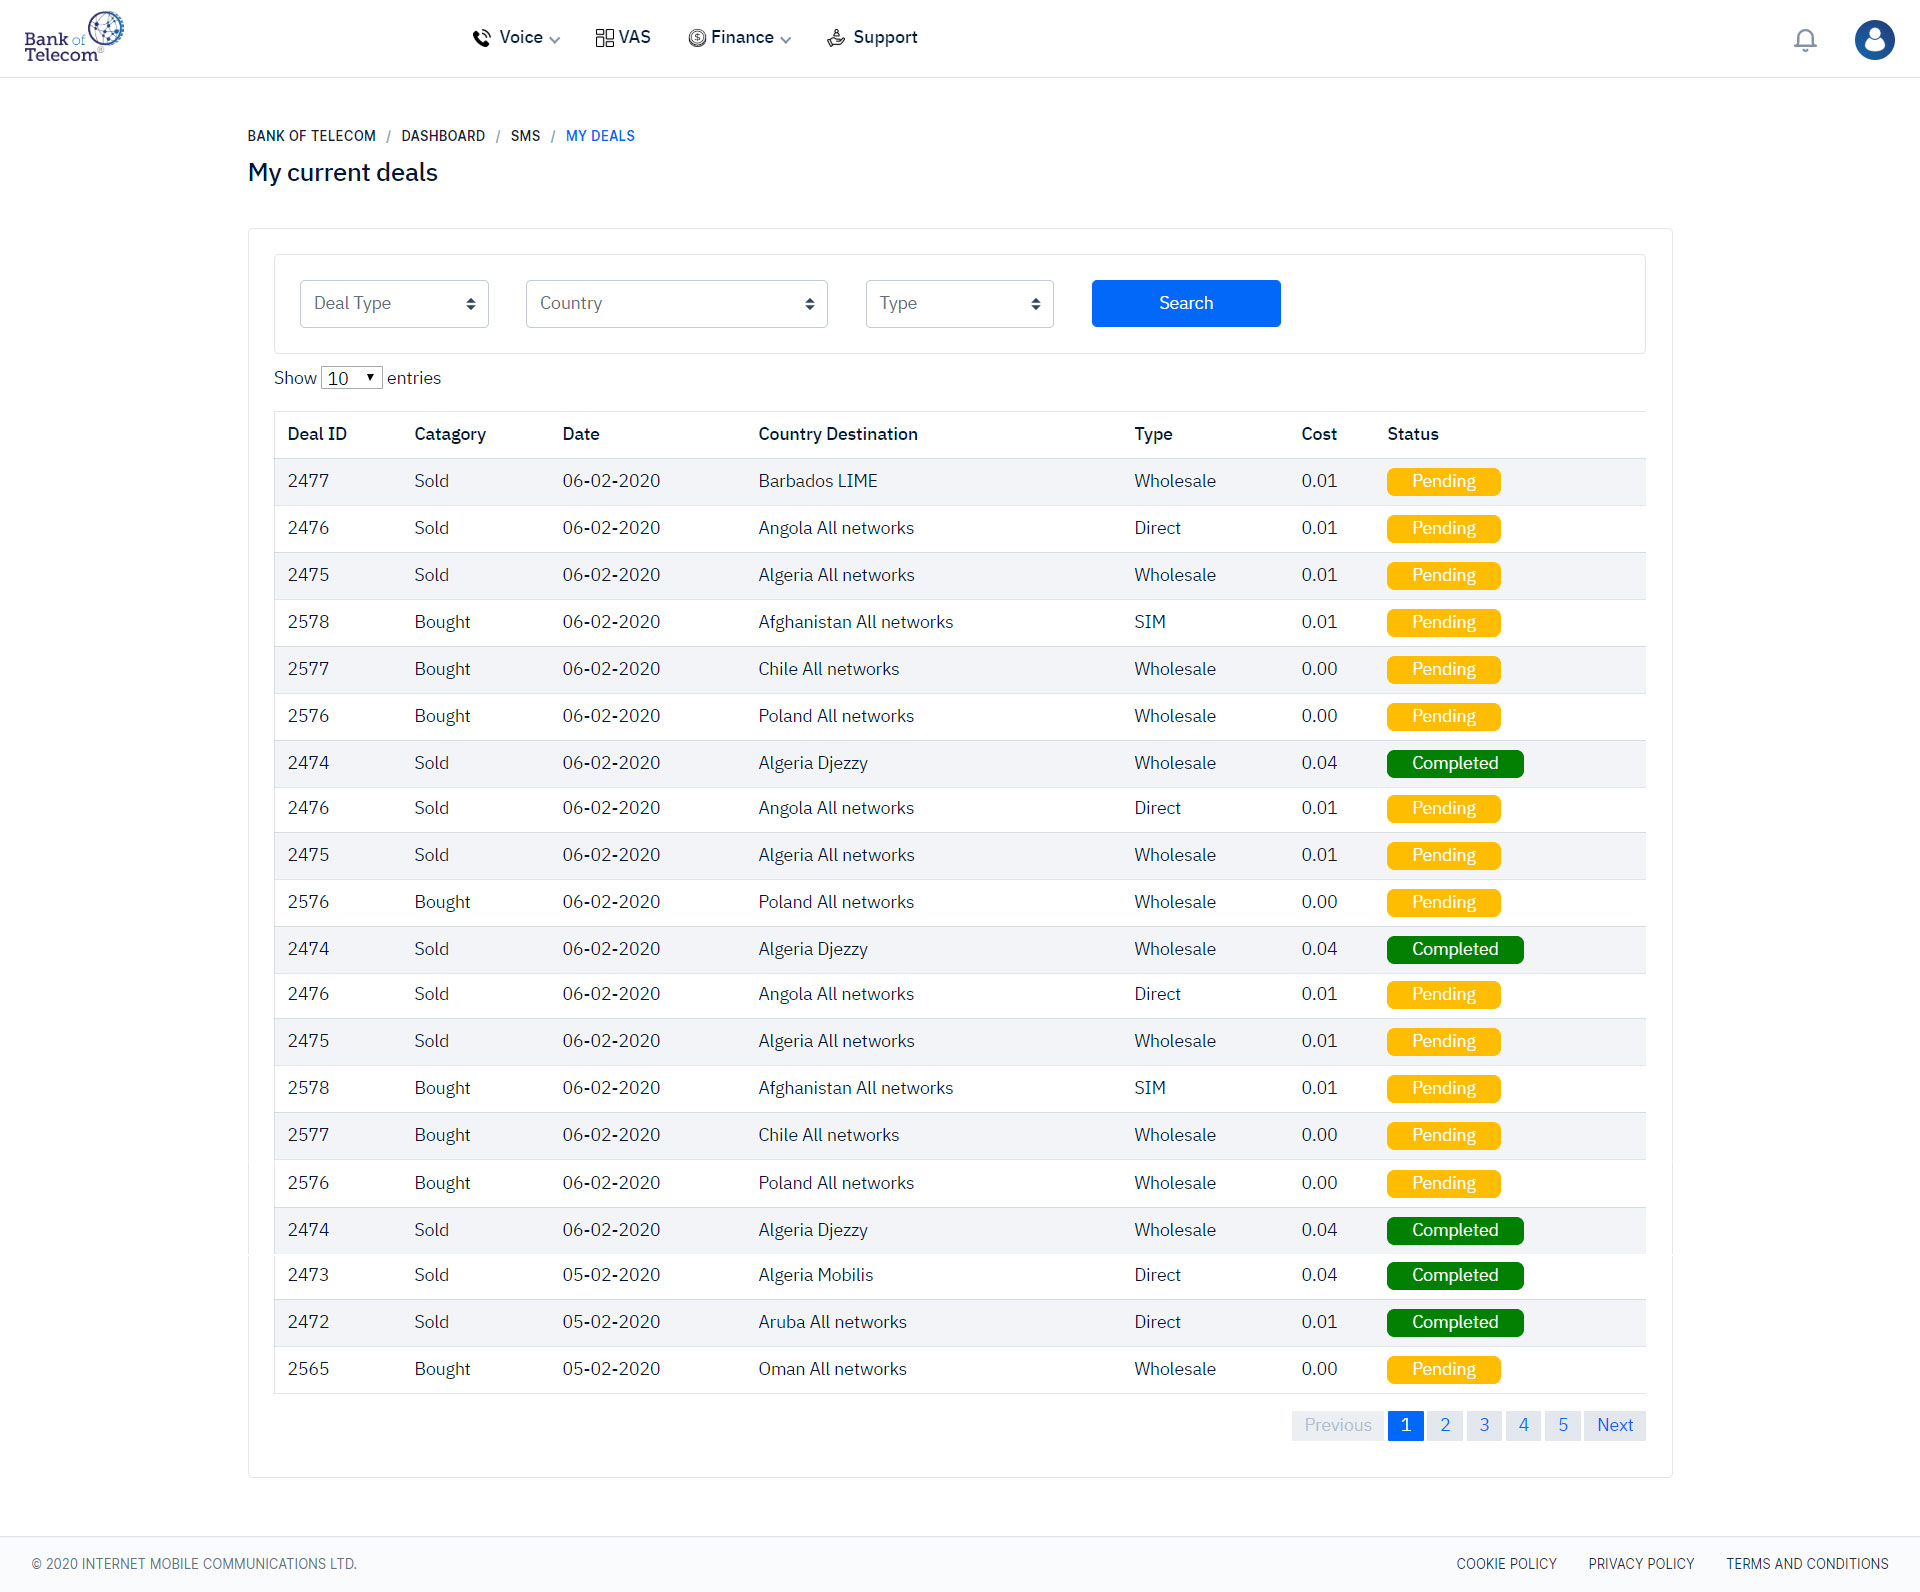Image resolution: width=1920 pixels, height=1592 pixels.
Task: Open the user profile avatar
Action: (x=1873, y=40)
